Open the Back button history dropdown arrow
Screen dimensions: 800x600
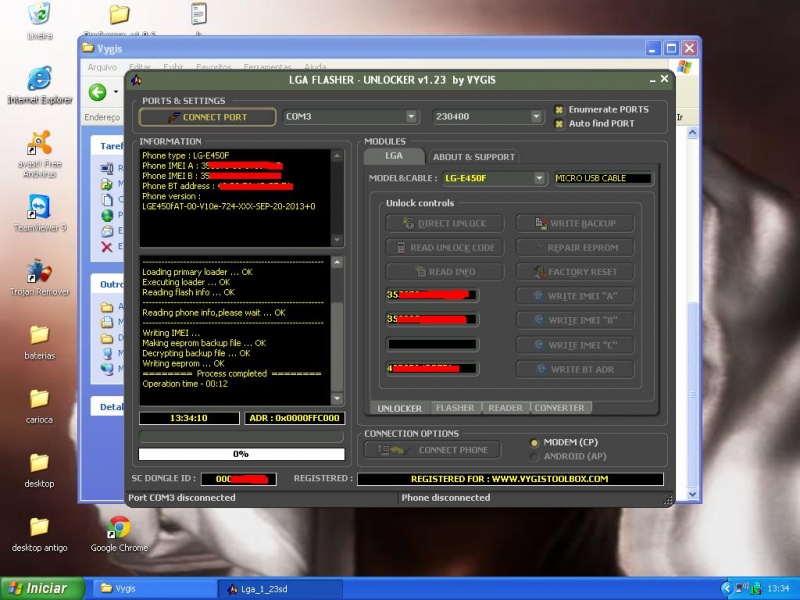(116, 92)
